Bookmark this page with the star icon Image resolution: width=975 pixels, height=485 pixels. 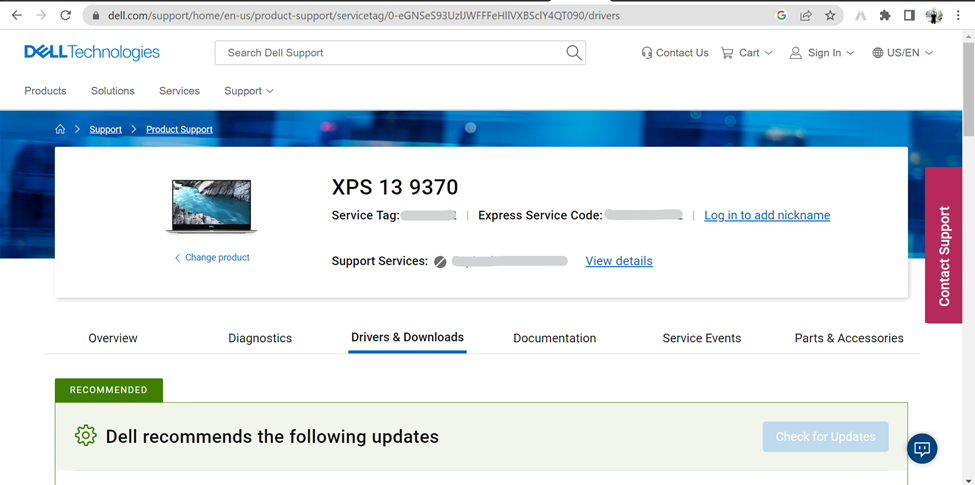830,16
